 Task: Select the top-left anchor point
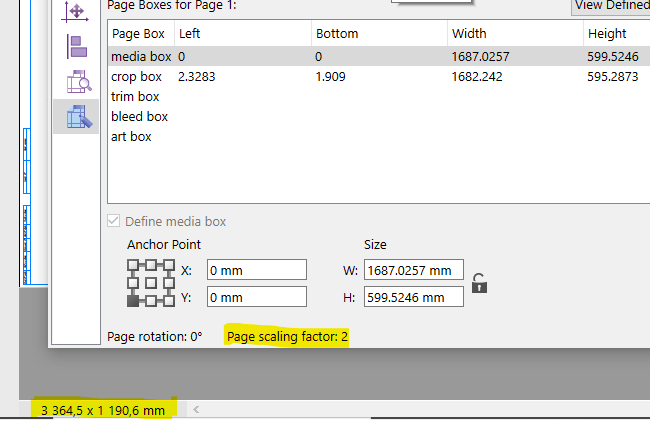pyautogui.click(x=133, y=265)
